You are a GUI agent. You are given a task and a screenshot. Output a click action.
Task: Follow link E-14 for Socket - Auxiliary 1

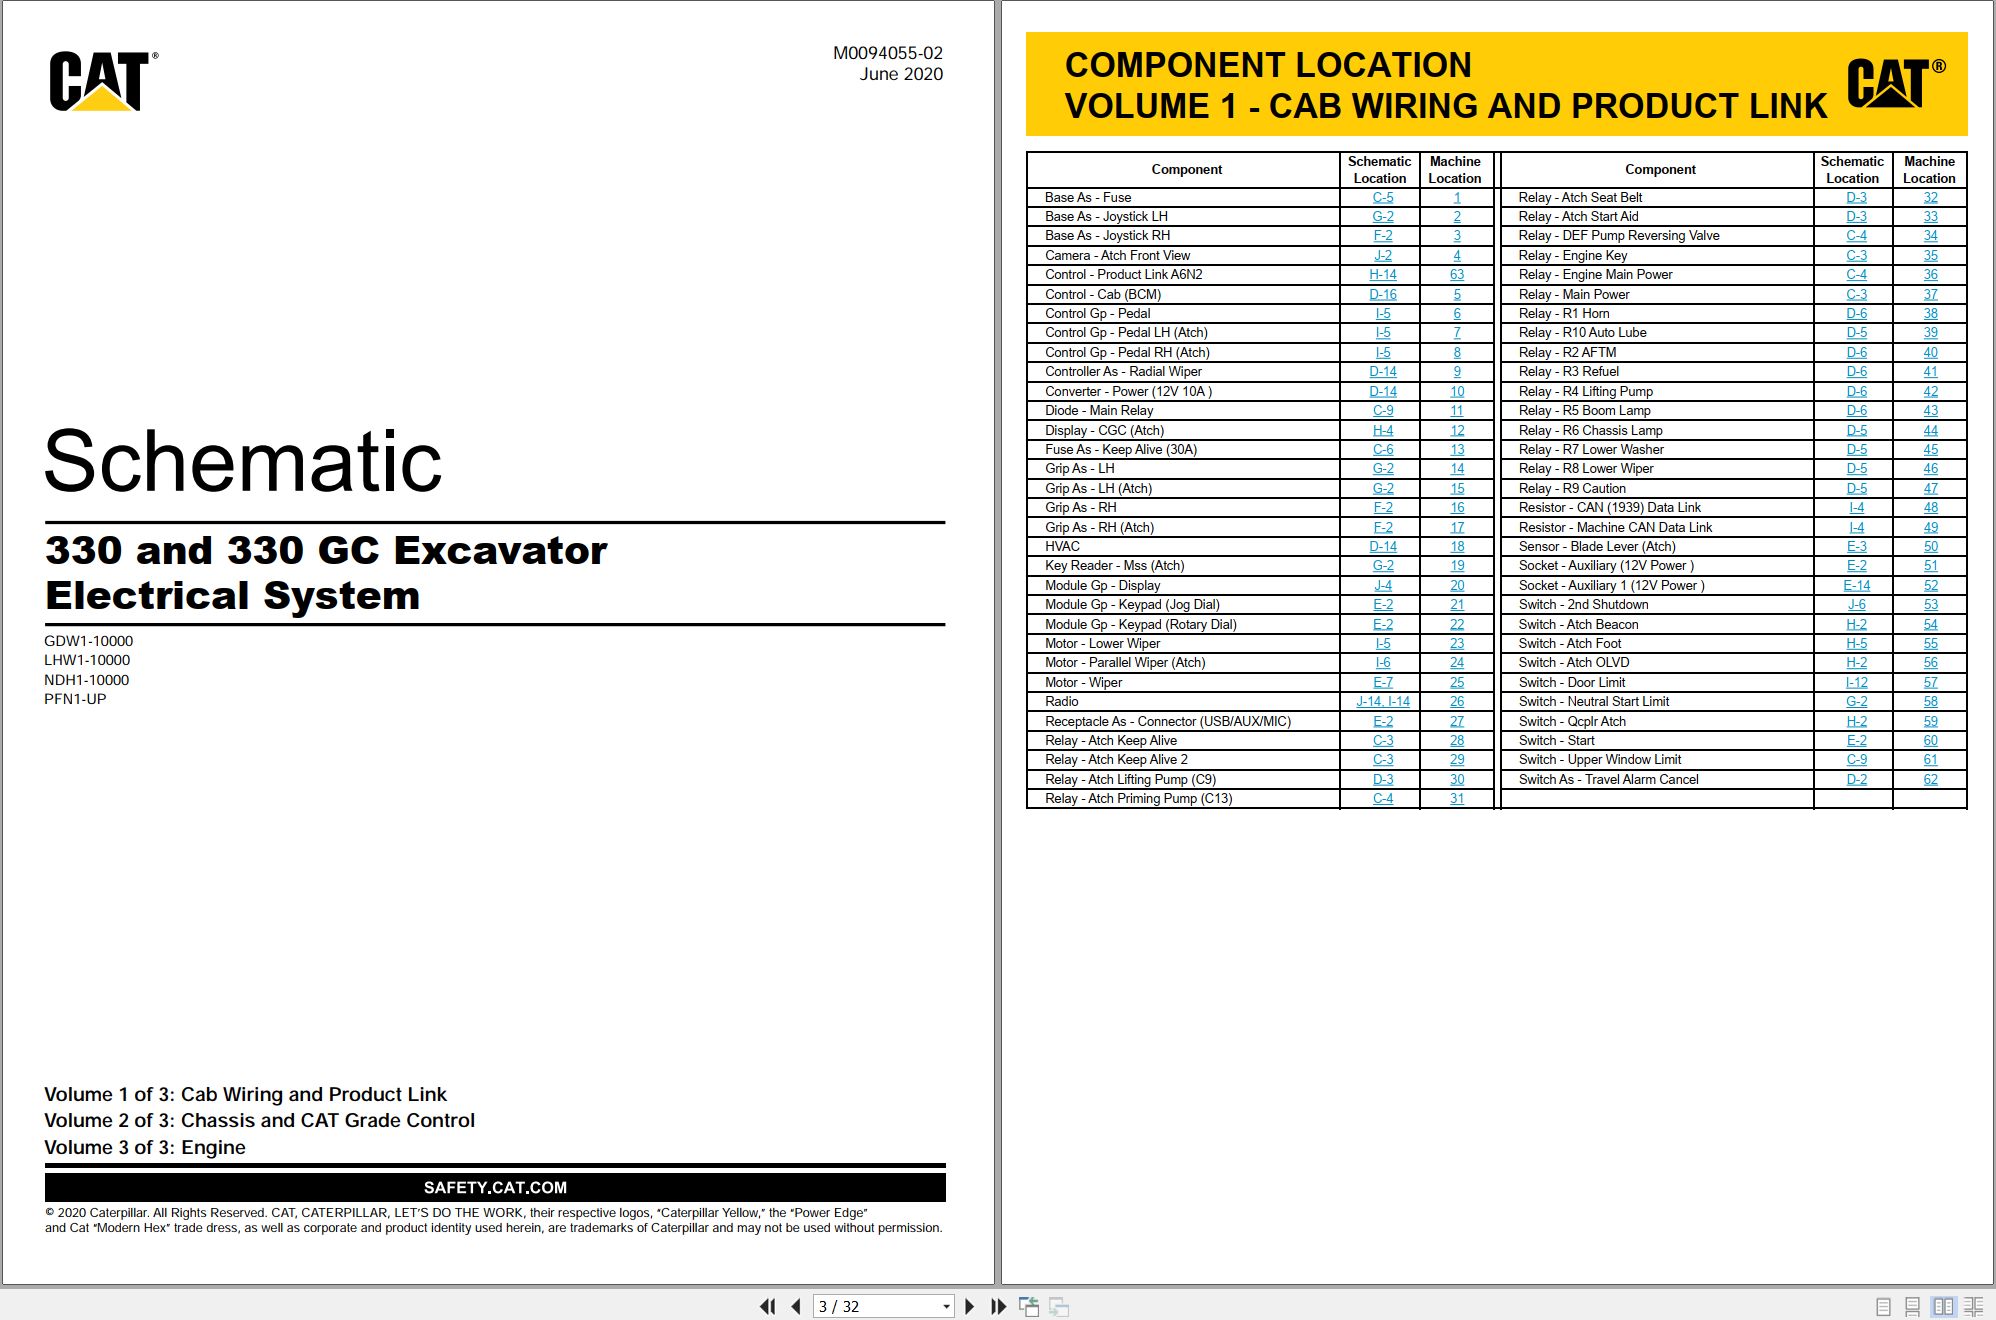1856,585
